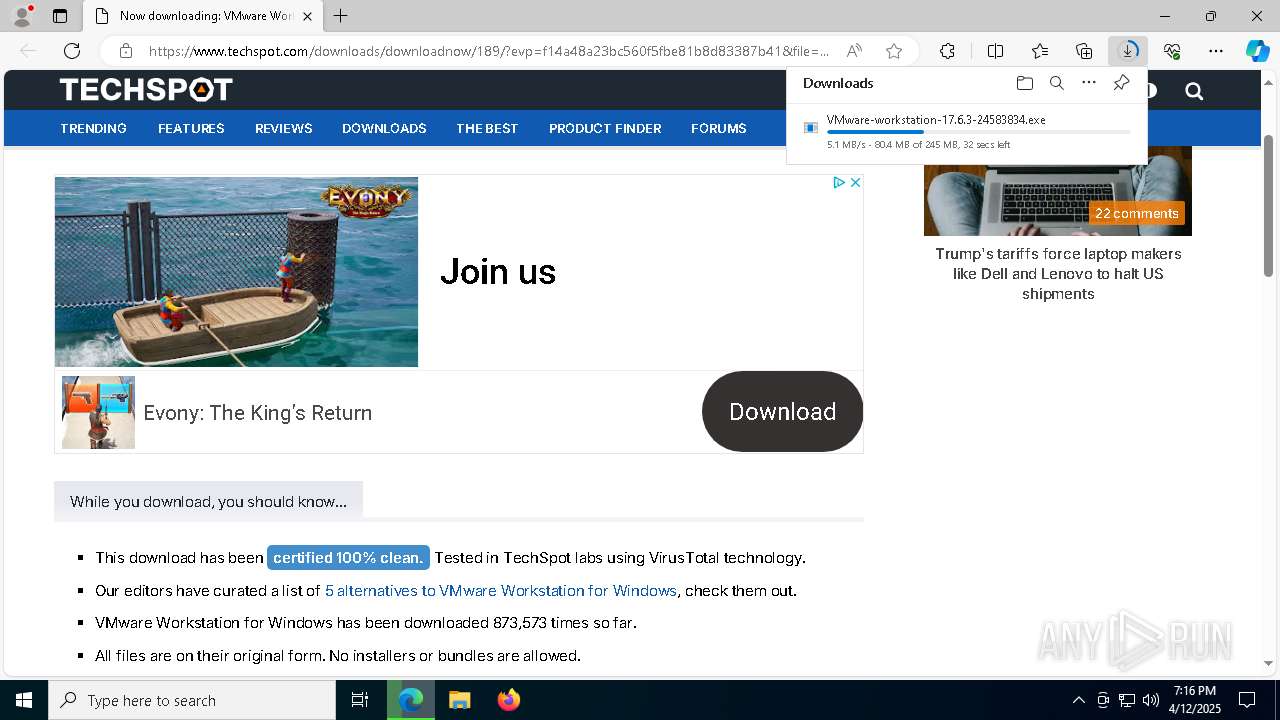Focus the taskbar search box
The height and width of the screenshot is (720, 1280).
(192, 700)
